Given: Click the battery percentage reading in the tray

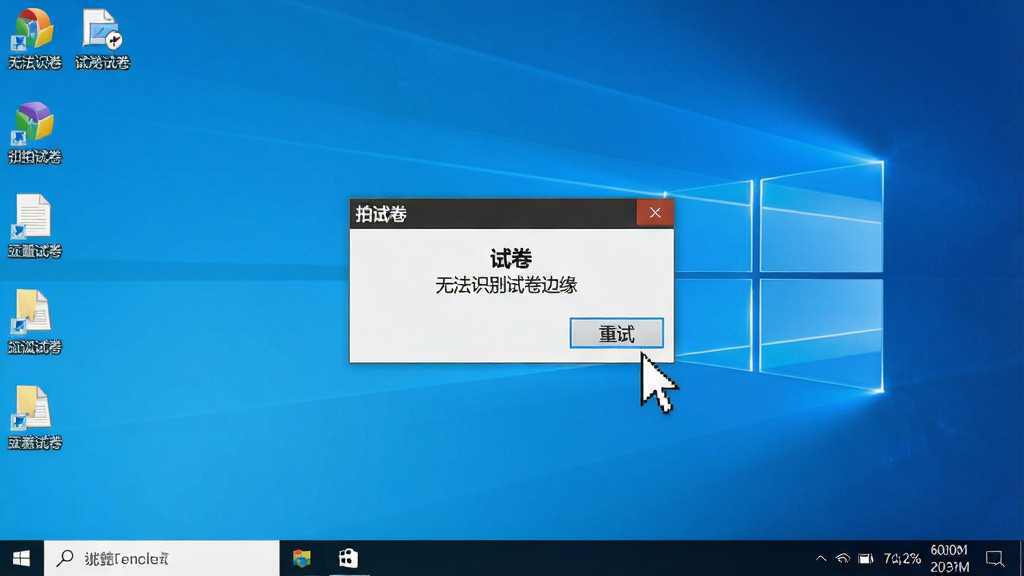Looking at the screenshot, I should 902,558.
